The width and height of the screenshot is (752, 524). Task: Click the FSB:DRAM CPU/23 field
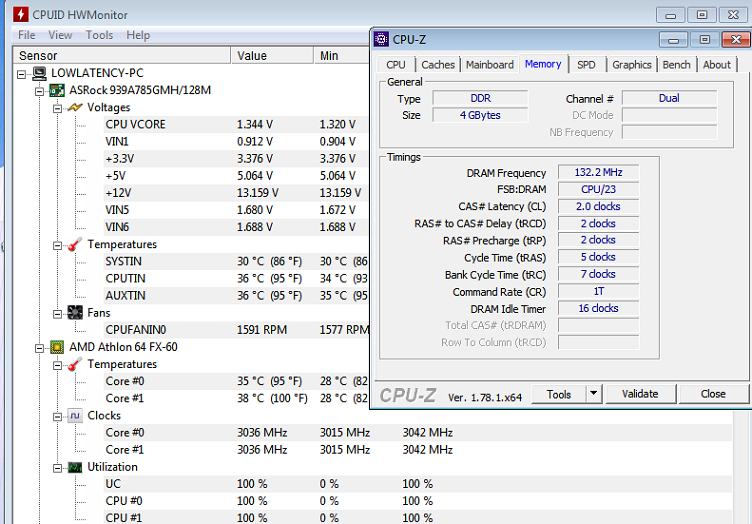coord(599,189)
